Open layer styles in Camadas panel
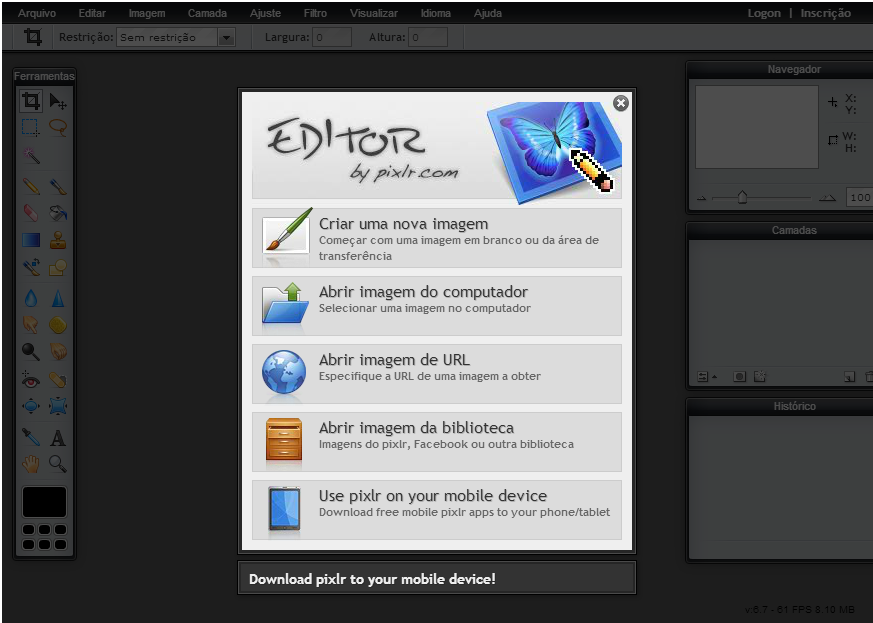 (x=760, y=377)
